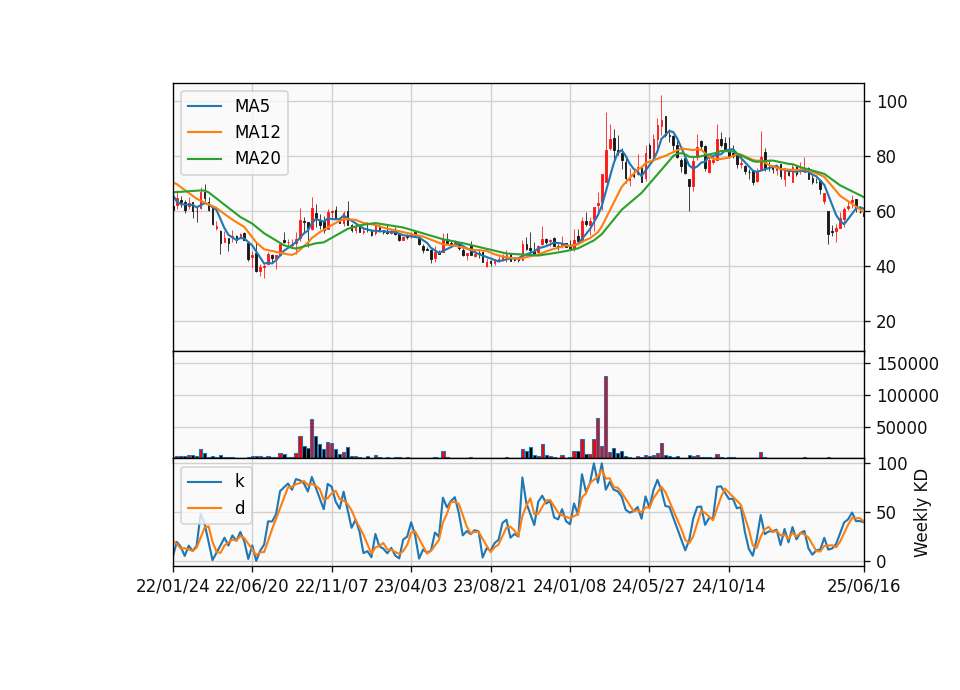The image size is (960, 690).
Task: Click the 25/06/16 date tick label
Action: (x=864, y=586)
